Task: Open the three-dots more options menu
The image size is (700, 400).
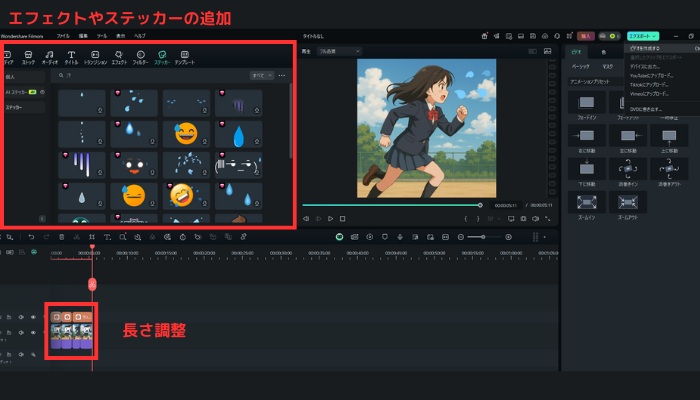Action: tap(282, 75)
